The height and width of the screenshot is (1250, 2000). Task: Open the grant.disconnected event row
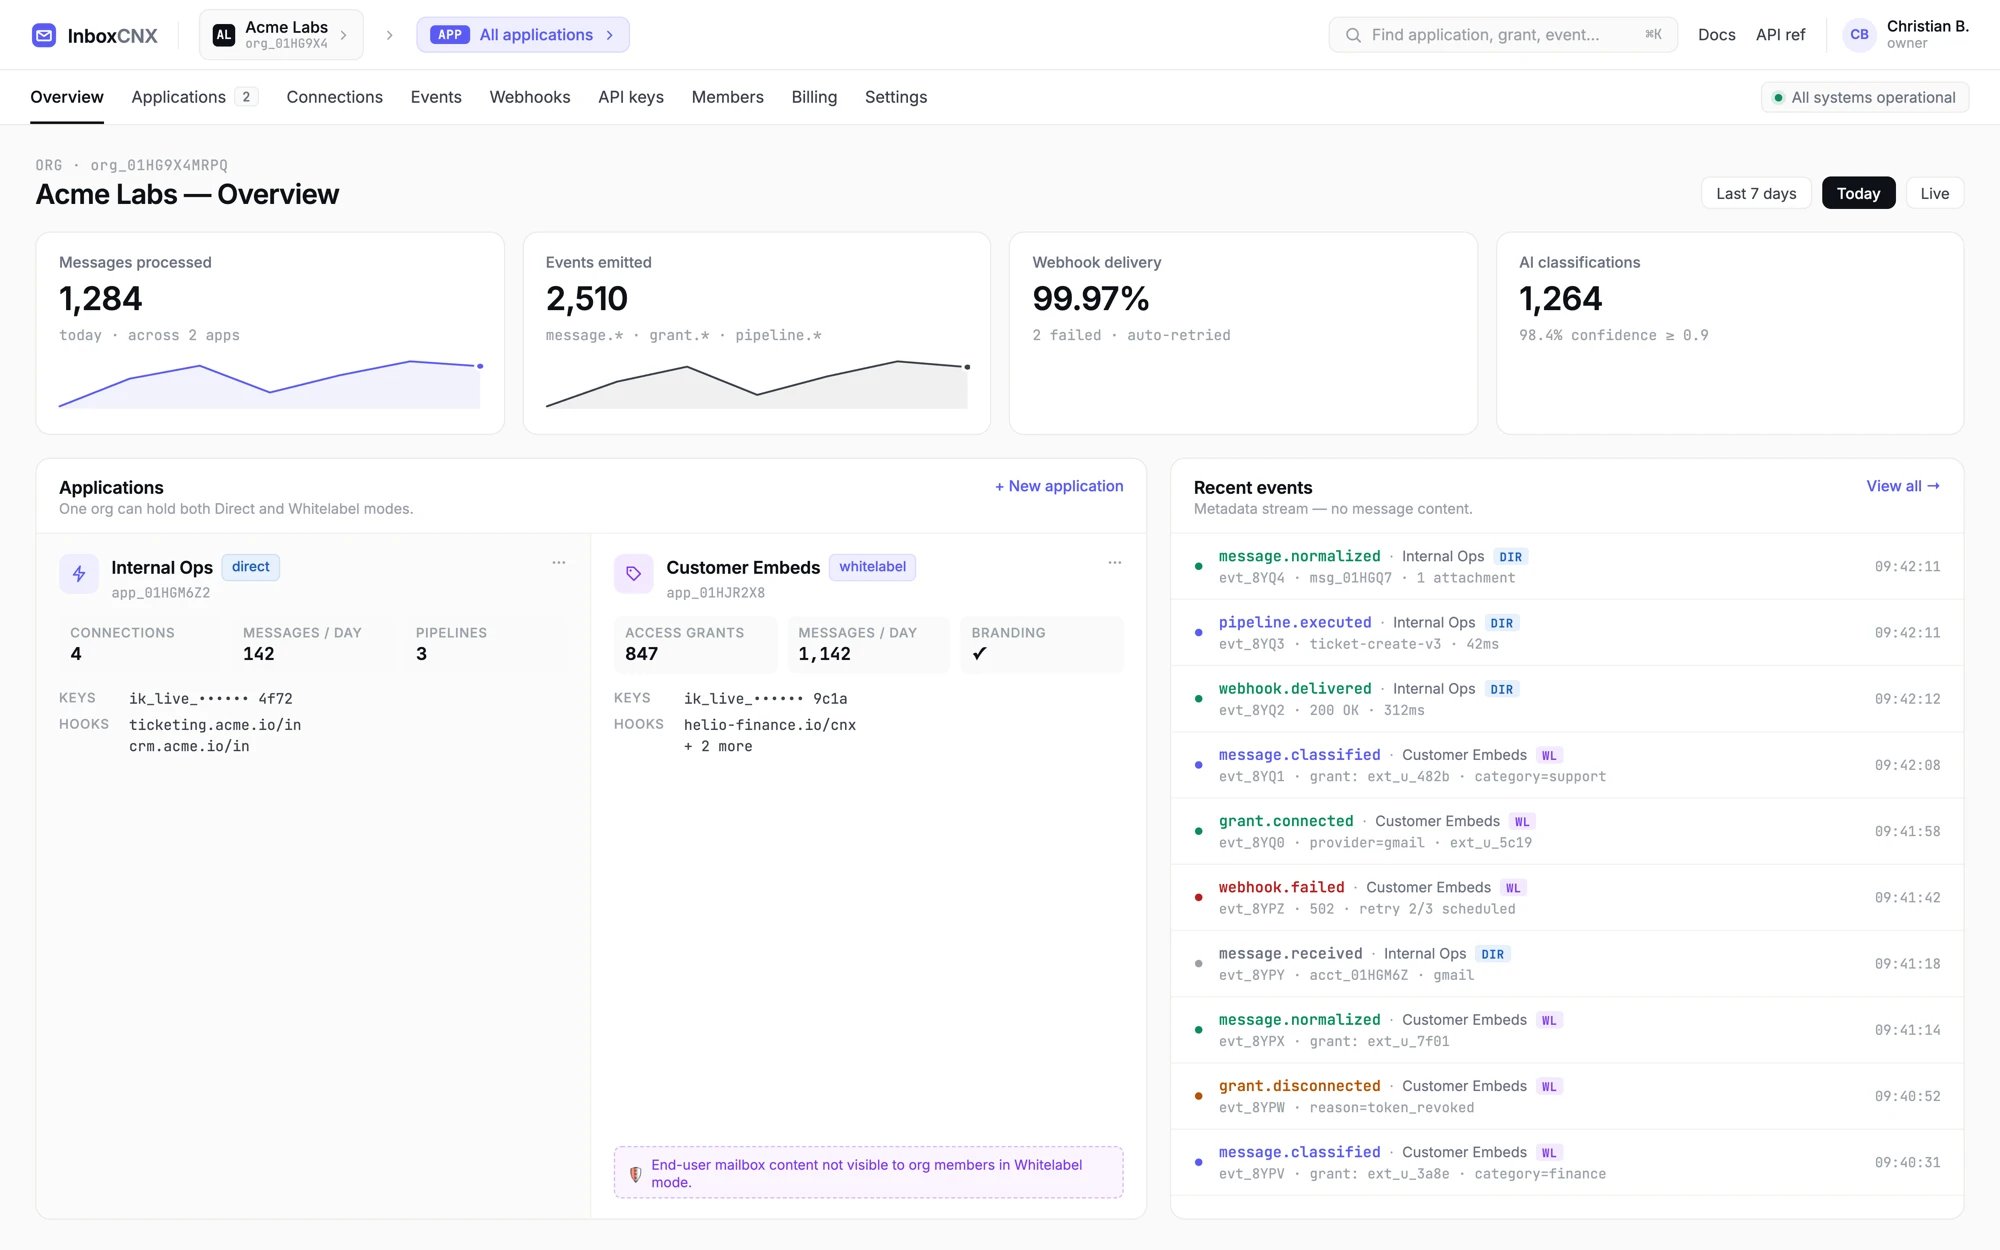[1567, 1097]
